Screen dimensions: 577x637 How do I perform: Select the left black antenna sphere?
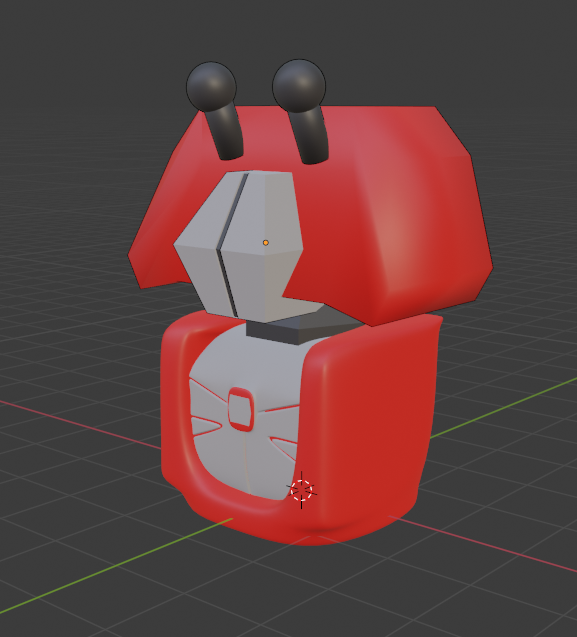(211, 87)
